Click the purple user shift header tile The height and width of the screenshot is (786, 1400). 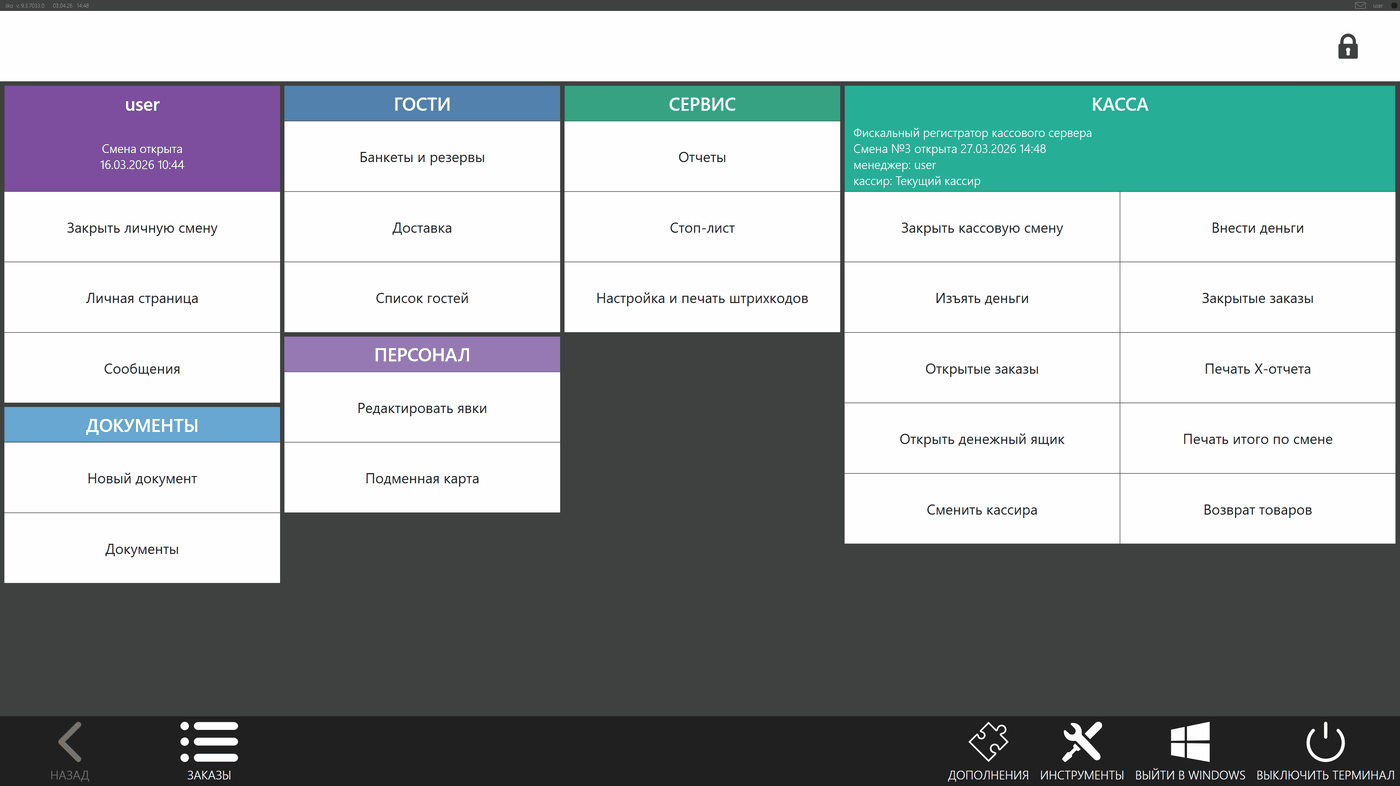pos(142,139)
